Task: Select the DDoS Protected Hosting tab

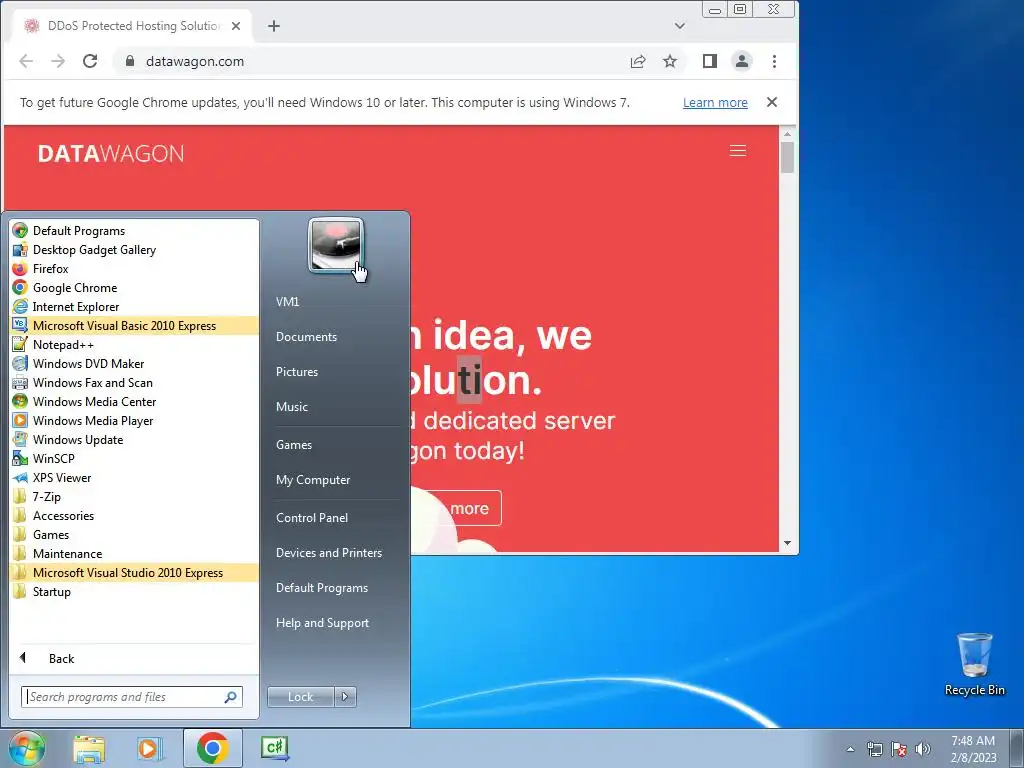Action: pos(131,26)
